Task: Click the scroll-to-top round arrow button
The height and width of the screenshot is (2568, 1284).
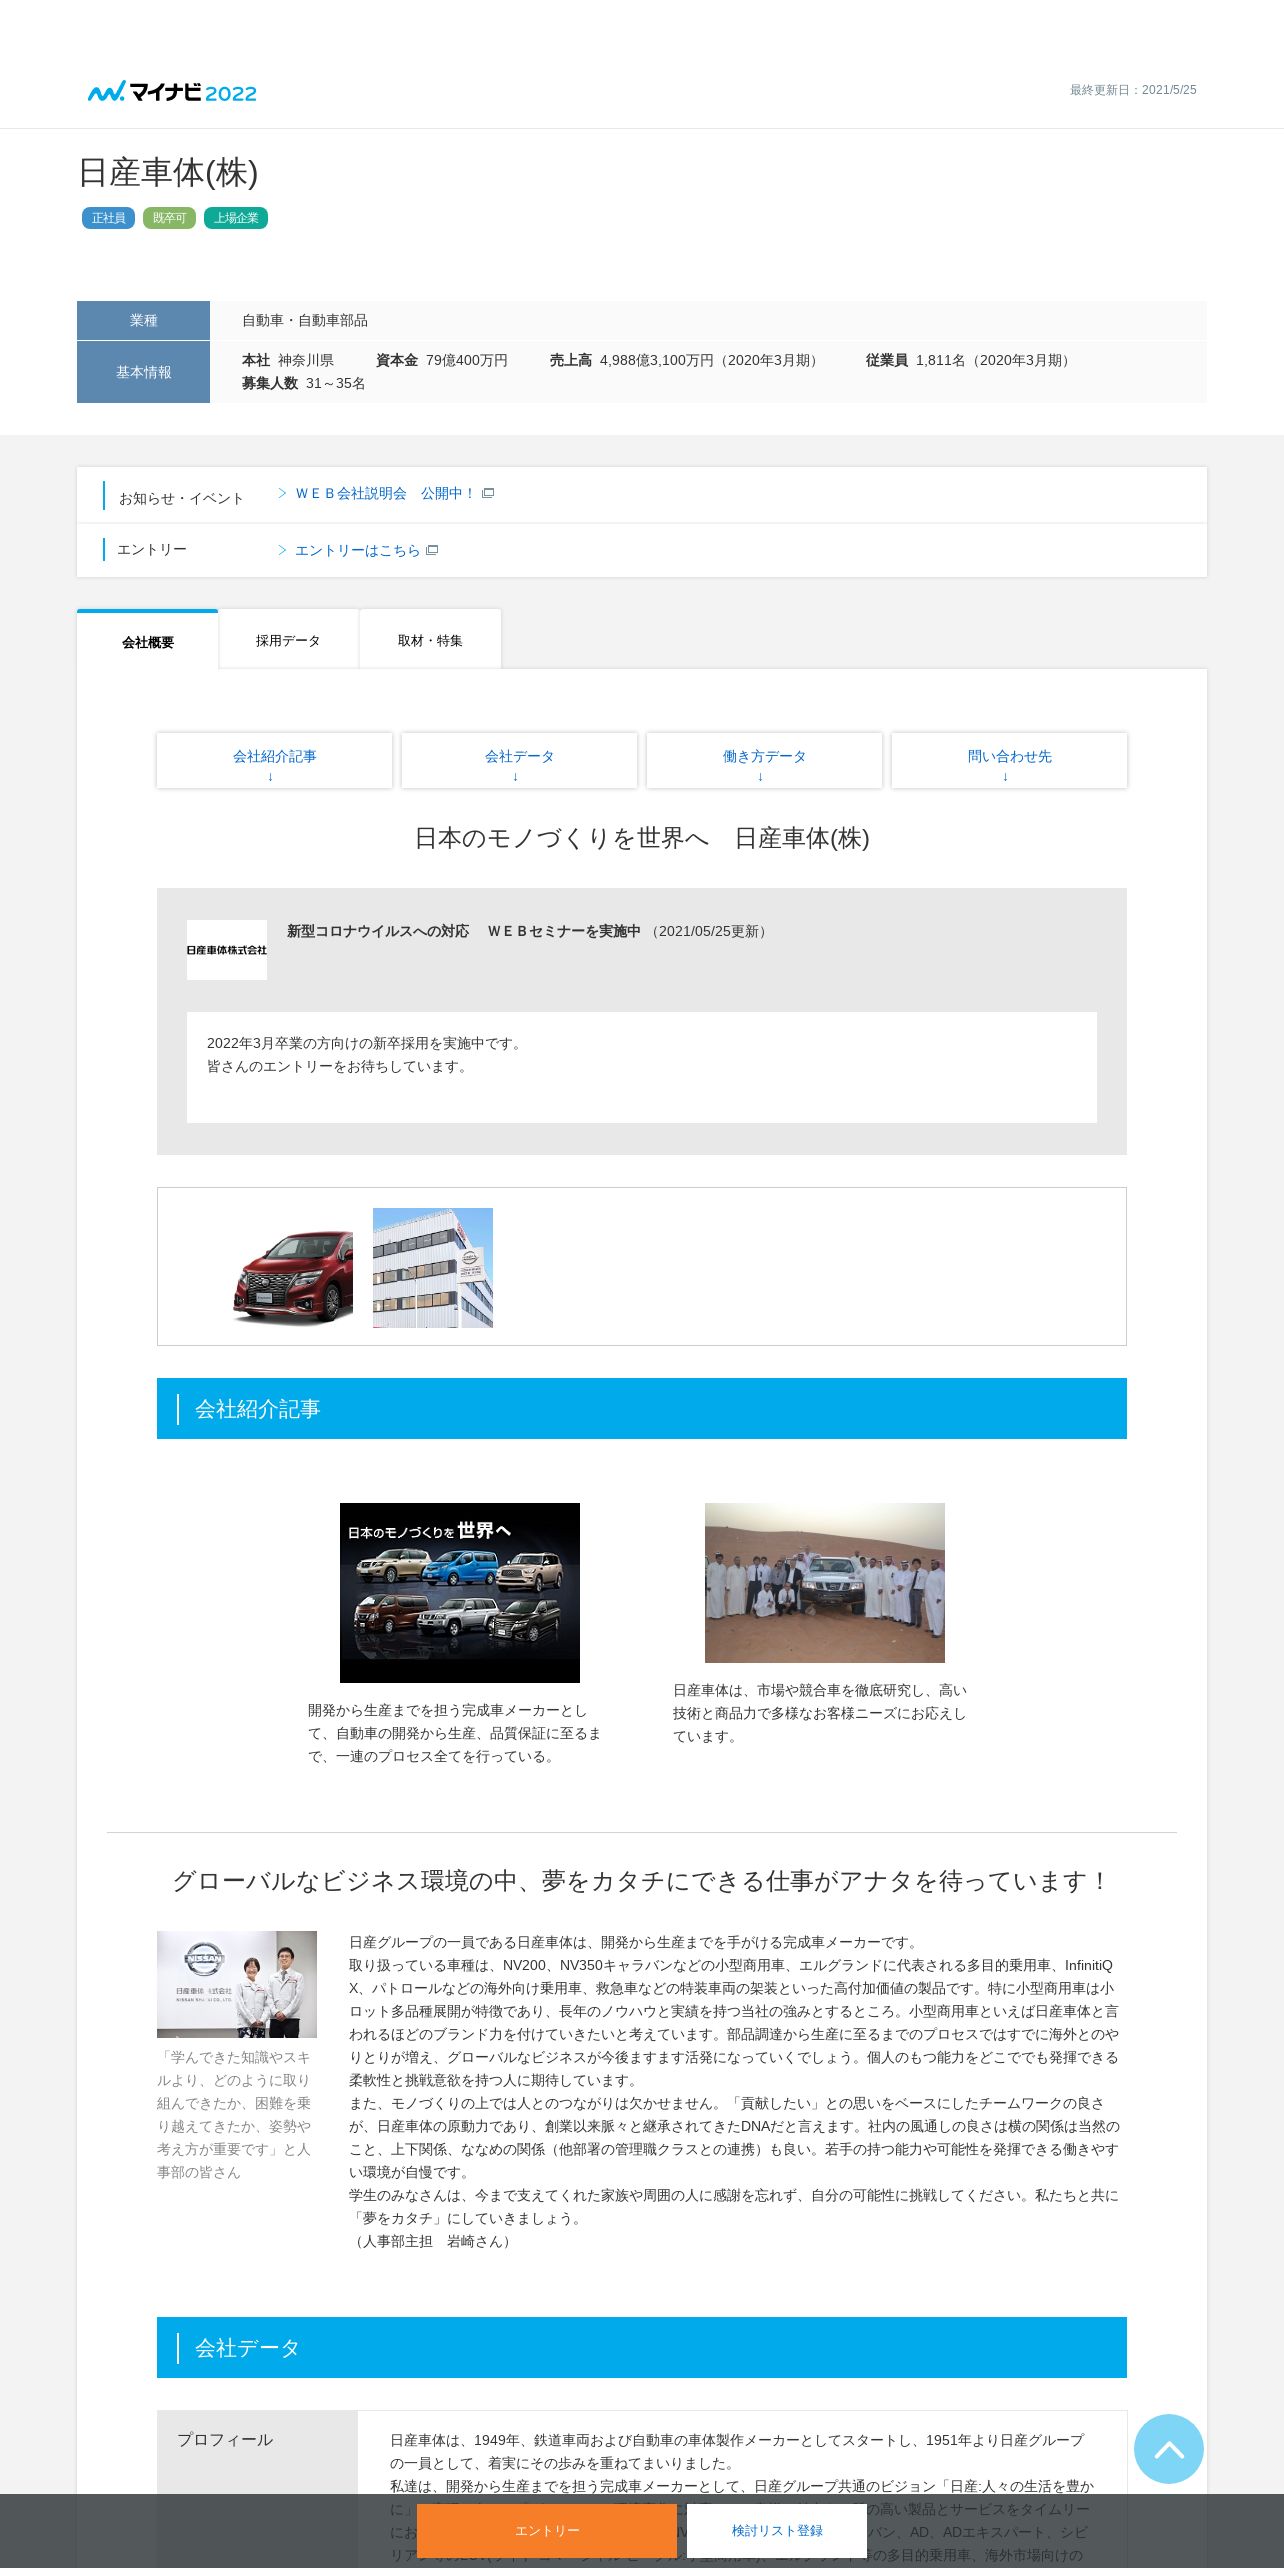Action: pyautogui.click(x=1168, y=2448)
